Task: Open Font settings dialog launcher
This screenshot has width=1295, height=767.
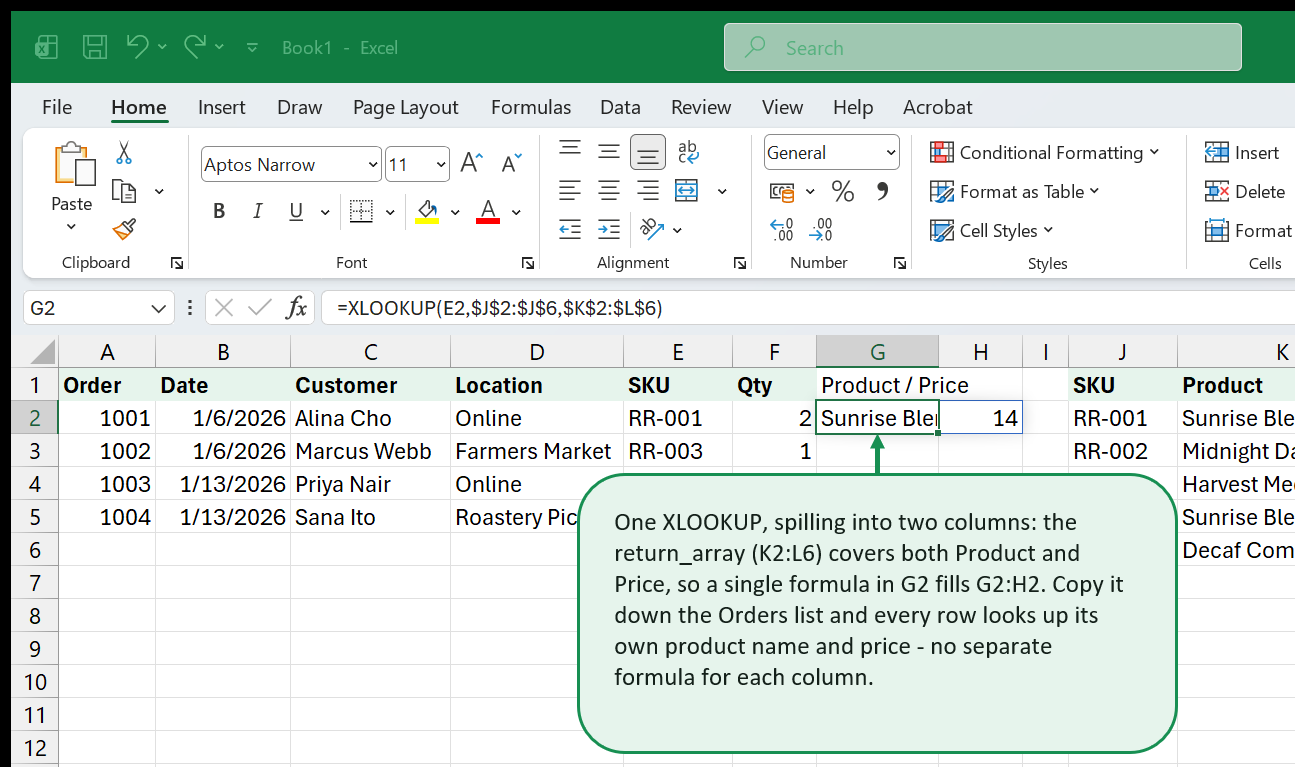Action: click(x=527, y=263)
